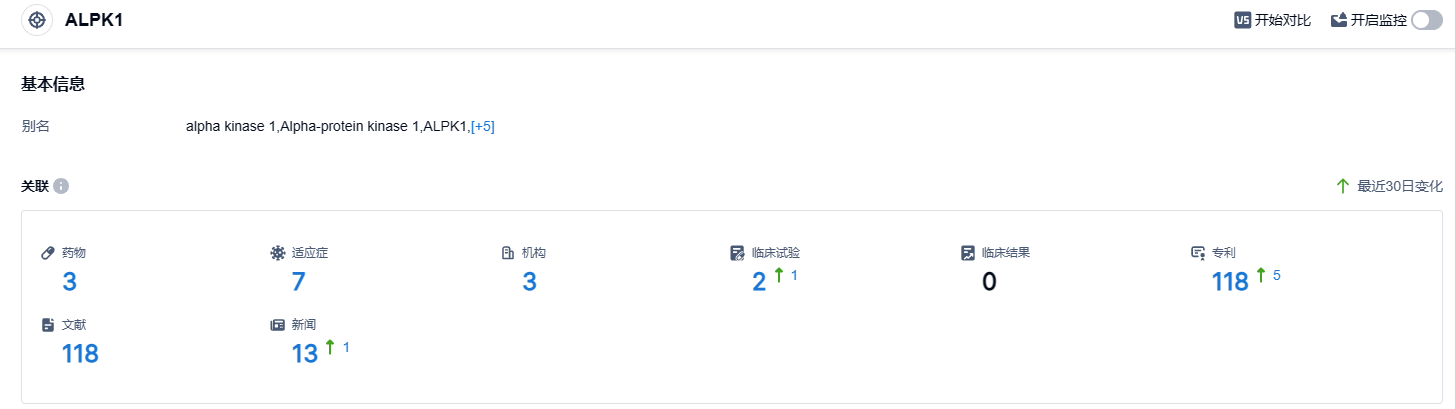Click the 适应症 virus icon
This screenshot has width=1455, height=409.
click(x=278, y=253)
